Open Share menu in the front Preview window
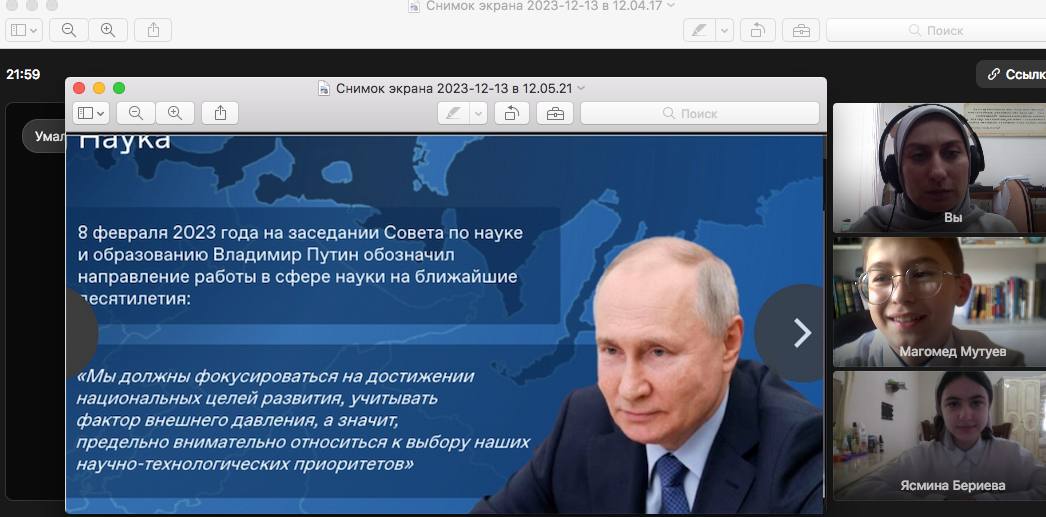 click(220, 113)
